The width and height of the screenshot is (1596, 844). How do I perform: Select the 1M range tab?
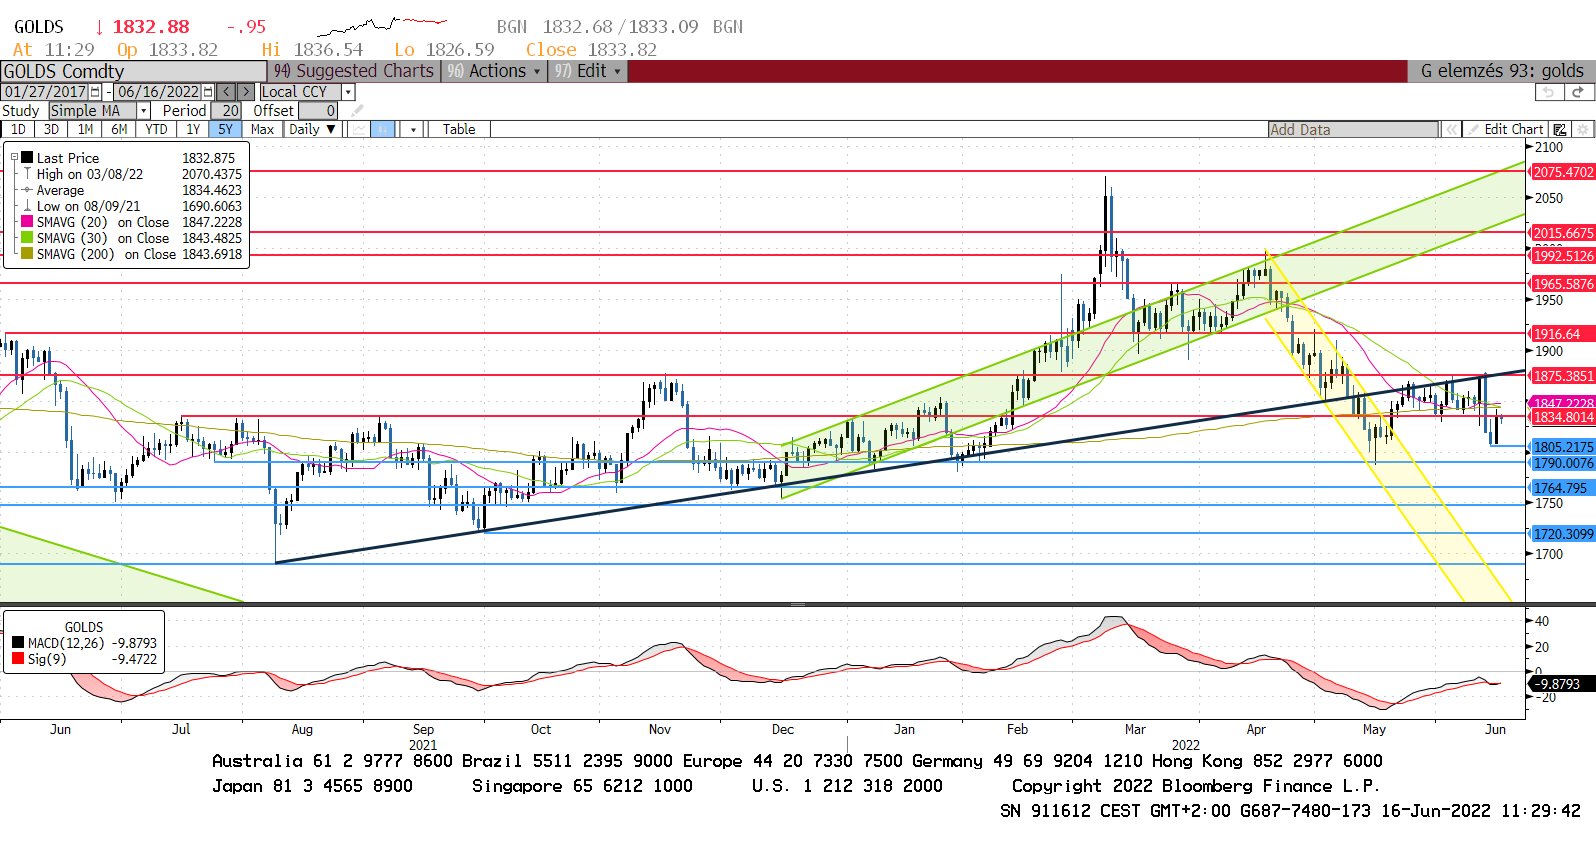point(85,129)
